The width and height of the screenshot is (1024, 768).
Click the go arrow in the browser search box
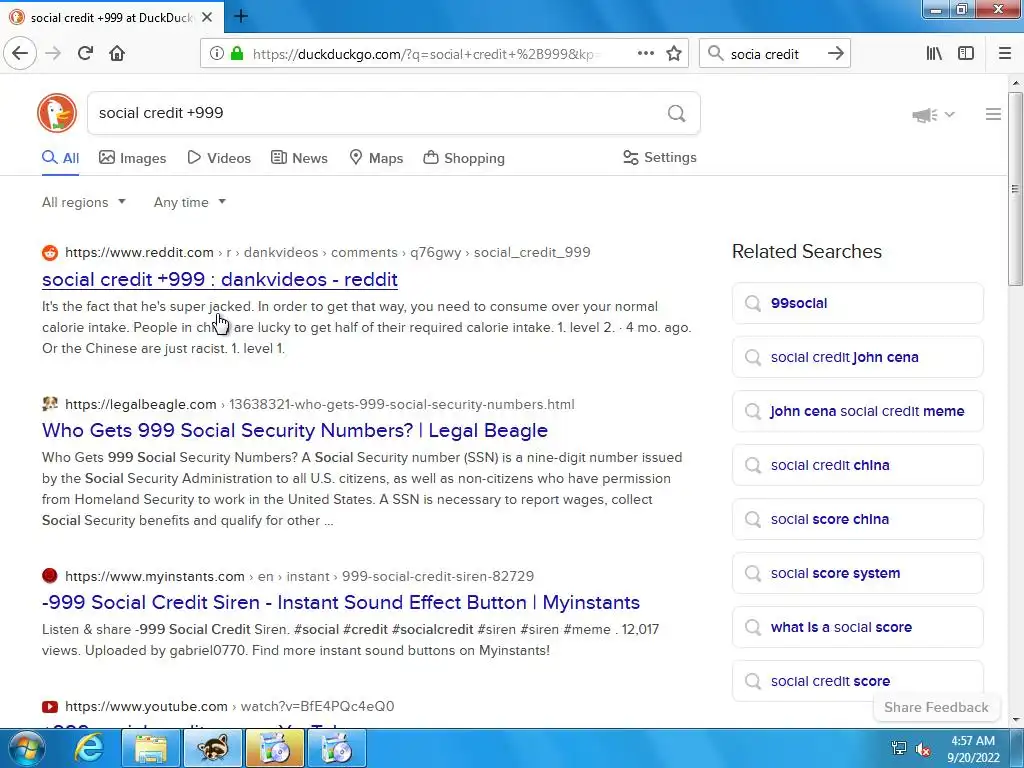(x=835, y=54)
